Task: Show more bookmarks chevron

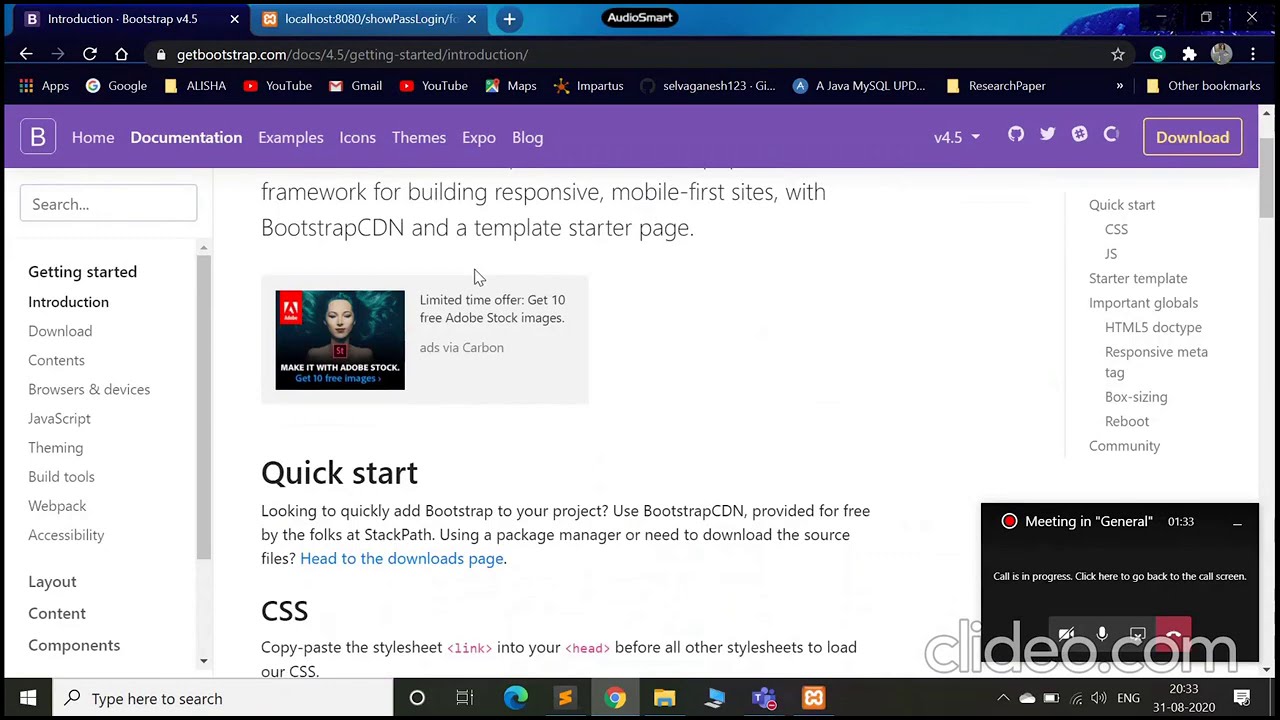Action: coord(1119,86)
